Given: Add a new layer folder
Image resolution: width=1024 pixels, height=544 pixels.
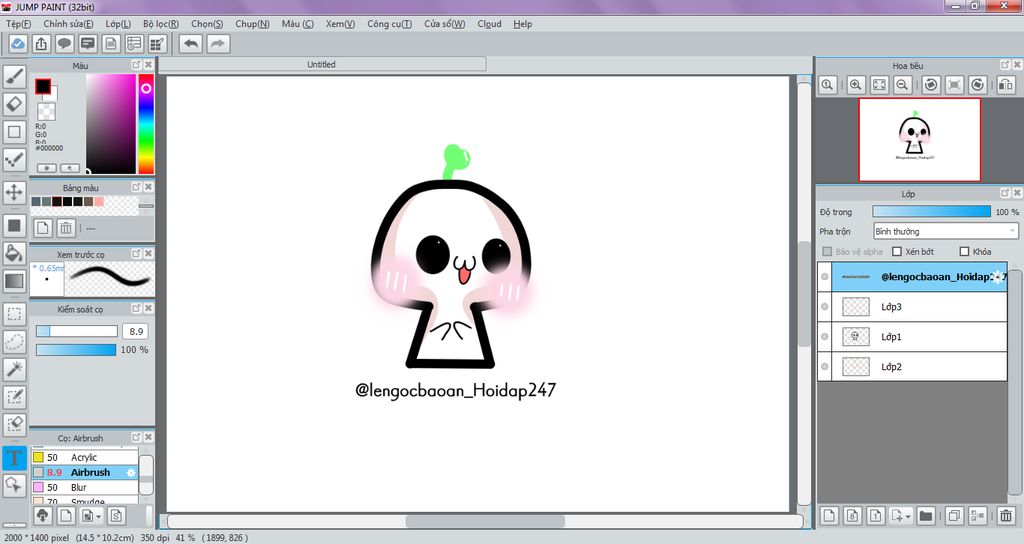Looking at the screenshot, I should [925, 516].
